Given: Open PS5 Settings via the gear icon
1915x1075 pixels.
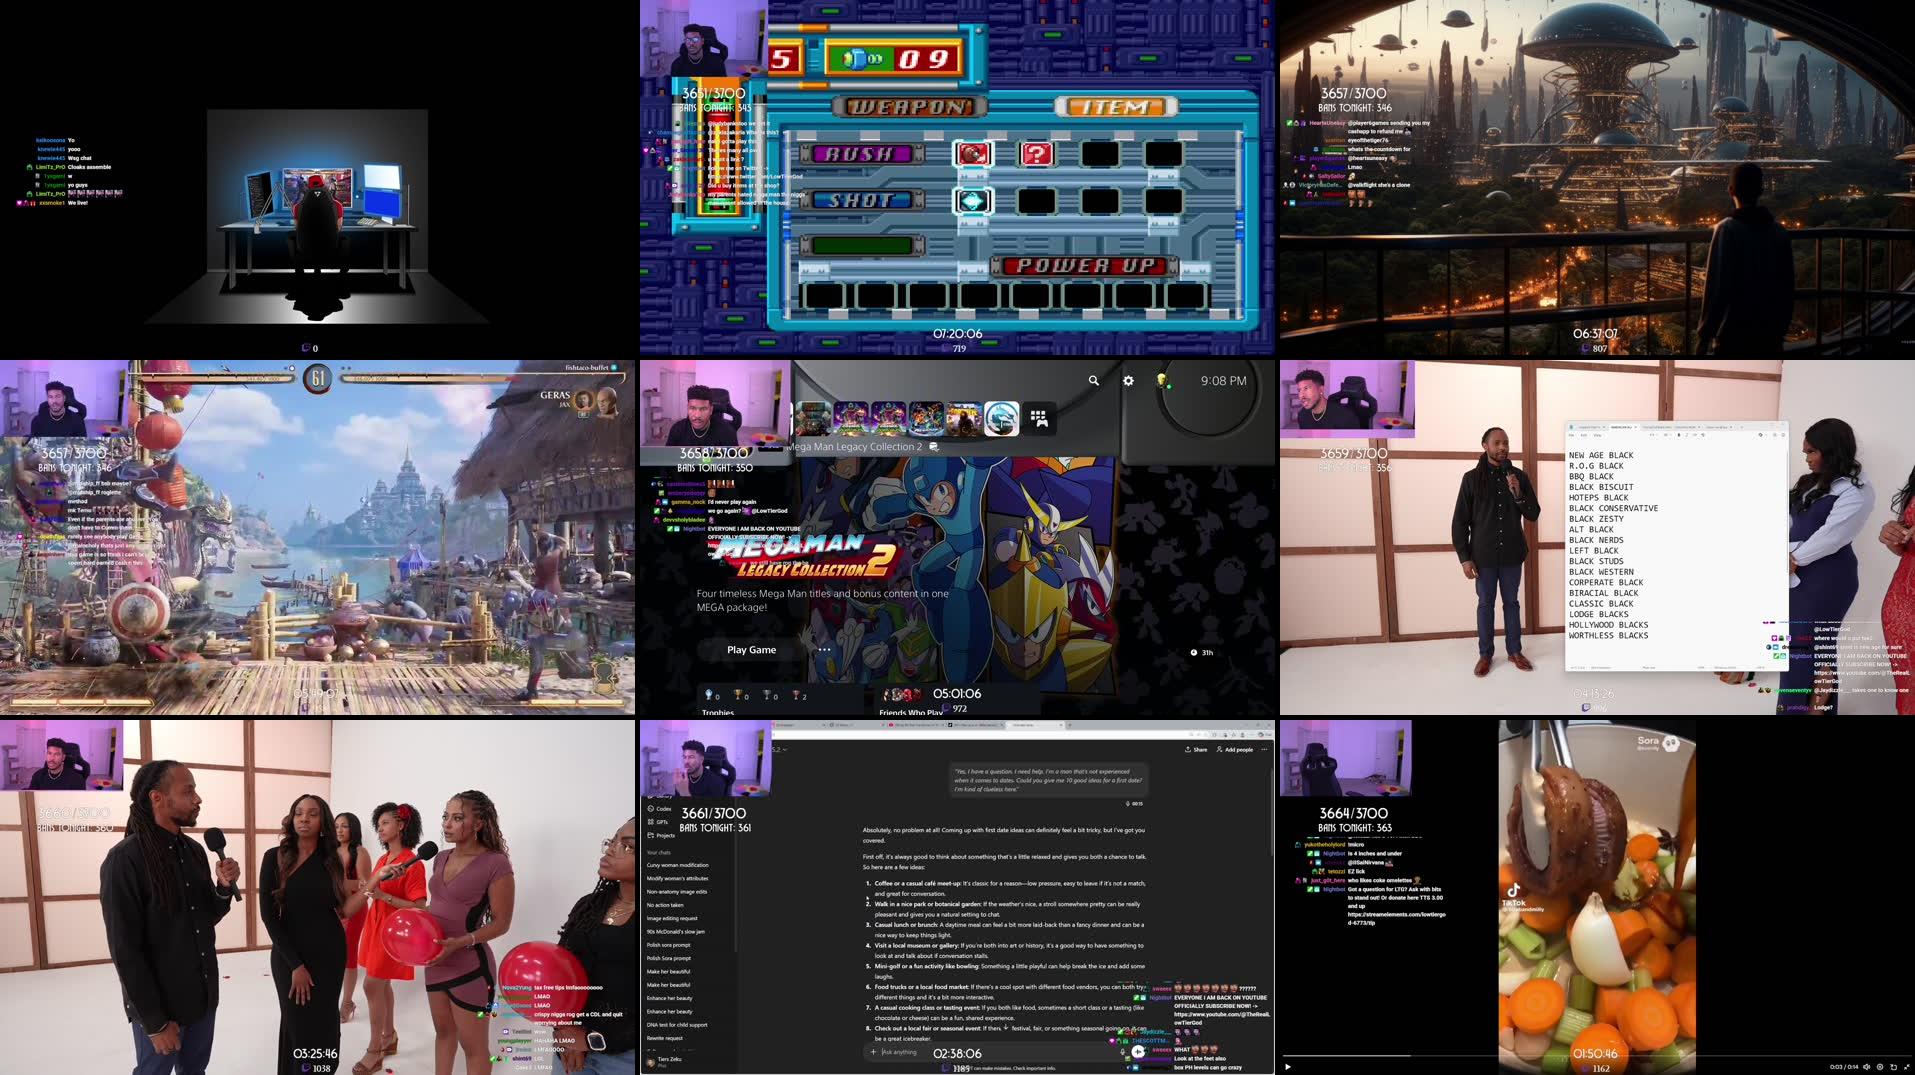Looking at the screenshot, I should click(x=1128, y=381).
